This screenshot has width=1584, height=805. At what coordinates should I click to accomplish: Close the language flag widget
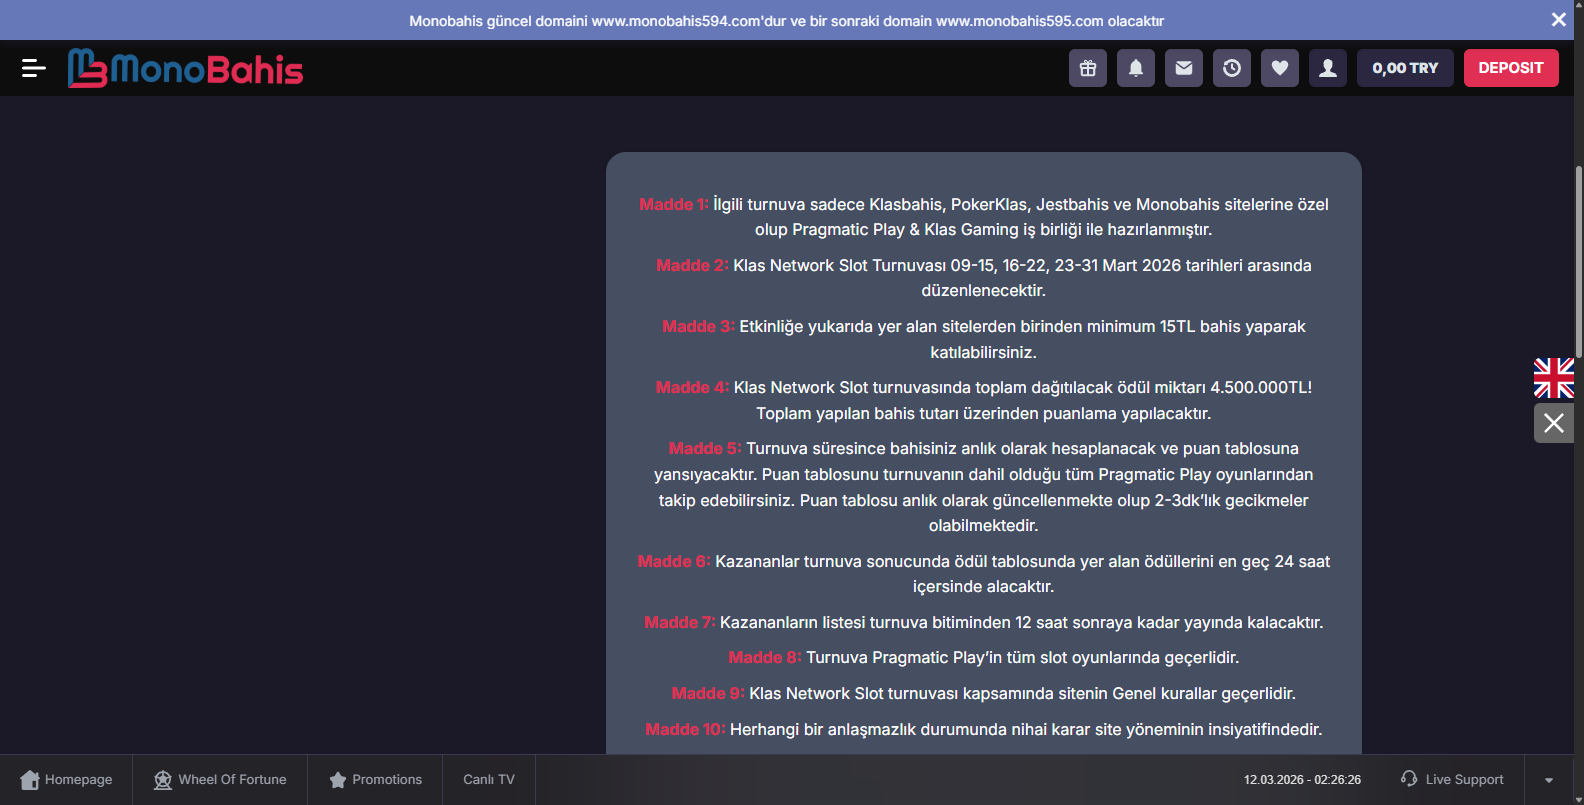pyautogui.click(x=1554, y=423)
